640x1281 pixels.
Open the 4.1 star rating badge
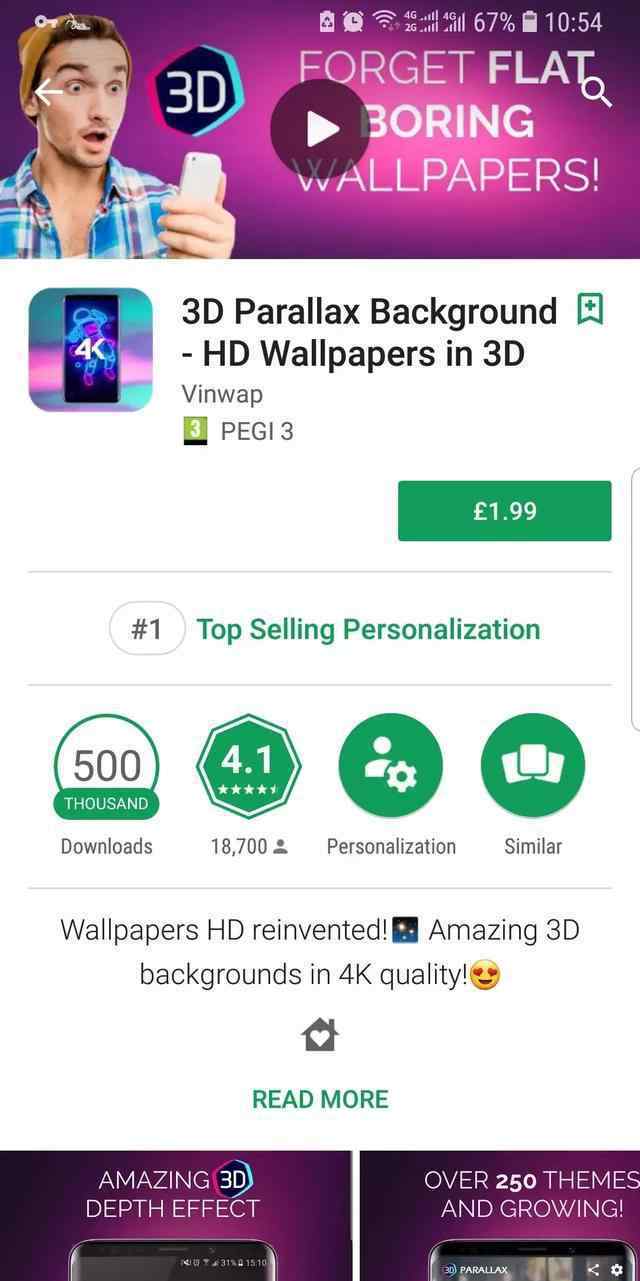pos(249,767)
